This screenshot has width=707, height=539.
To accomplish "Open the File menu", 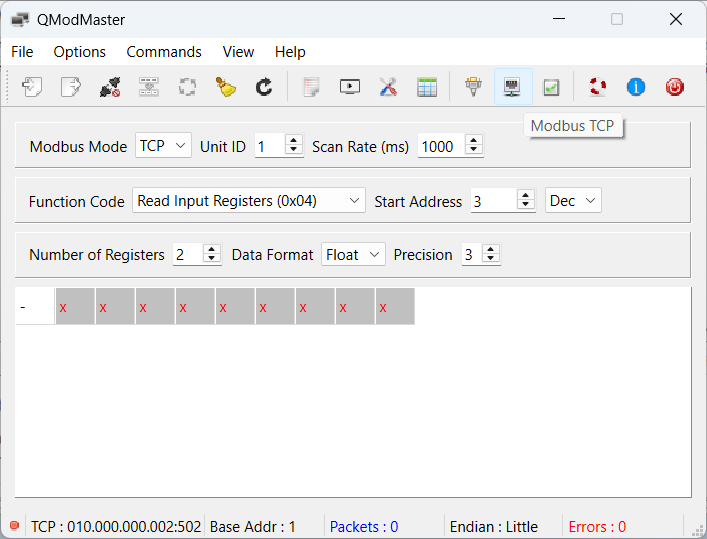I will tap(22, 52).
